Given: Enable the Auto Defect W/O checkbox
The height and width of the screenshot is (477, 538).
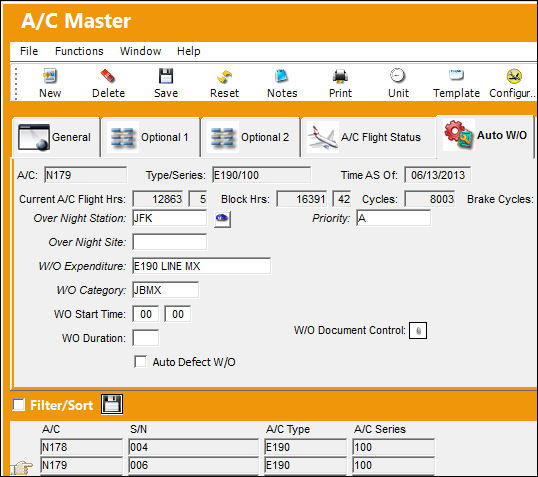Looking at the screenshot, I should [x=140, y=362].
